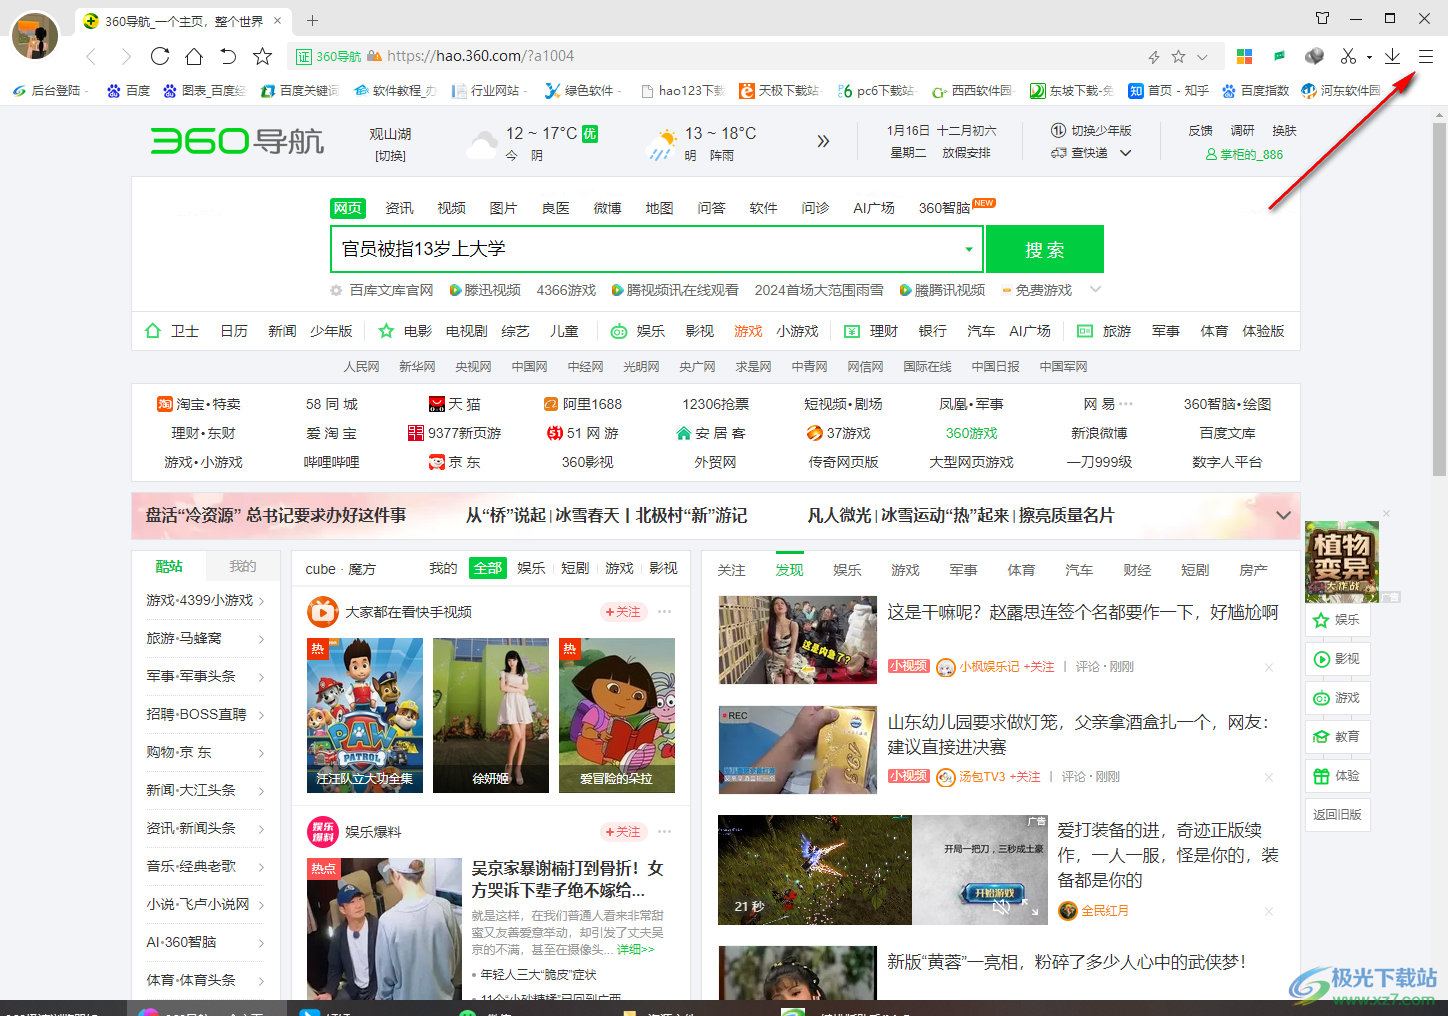The height and width of the screenshot is (1016, 1448).
Task: Show more weather with double chevron
Action: 823,141
